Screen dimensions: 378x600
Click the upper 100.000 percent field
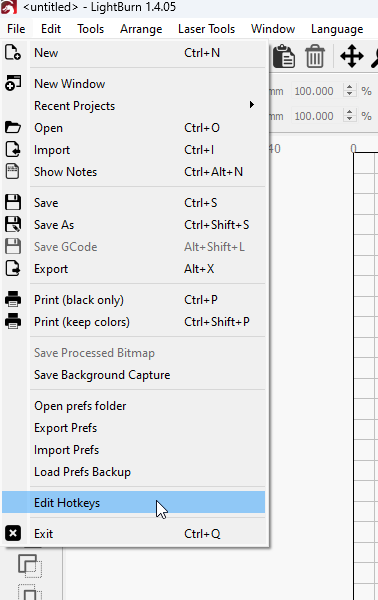(318, 91)
